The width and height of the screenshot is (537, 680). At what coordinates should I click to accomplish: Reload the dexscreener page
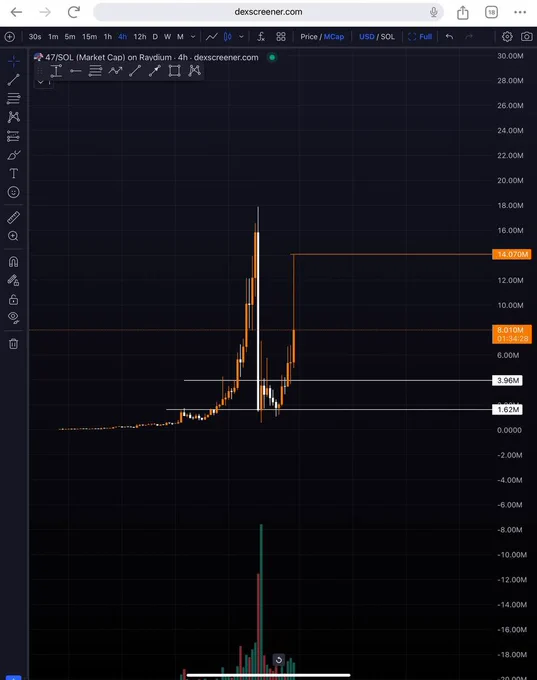74,12
